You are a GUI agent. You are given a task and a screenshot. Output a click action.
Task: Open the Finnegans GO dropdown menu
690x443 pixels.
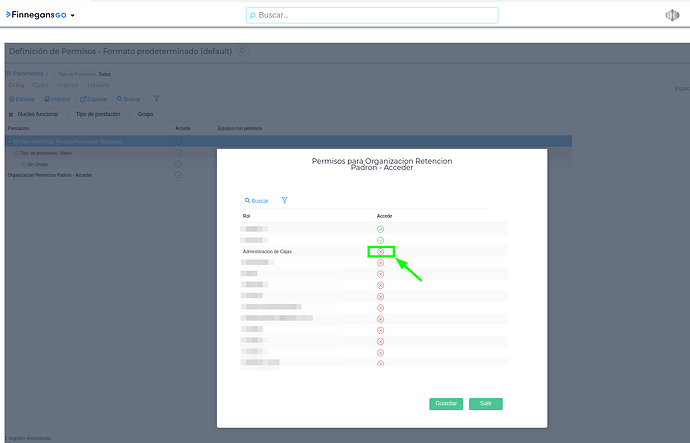click(x=73, y=16)
